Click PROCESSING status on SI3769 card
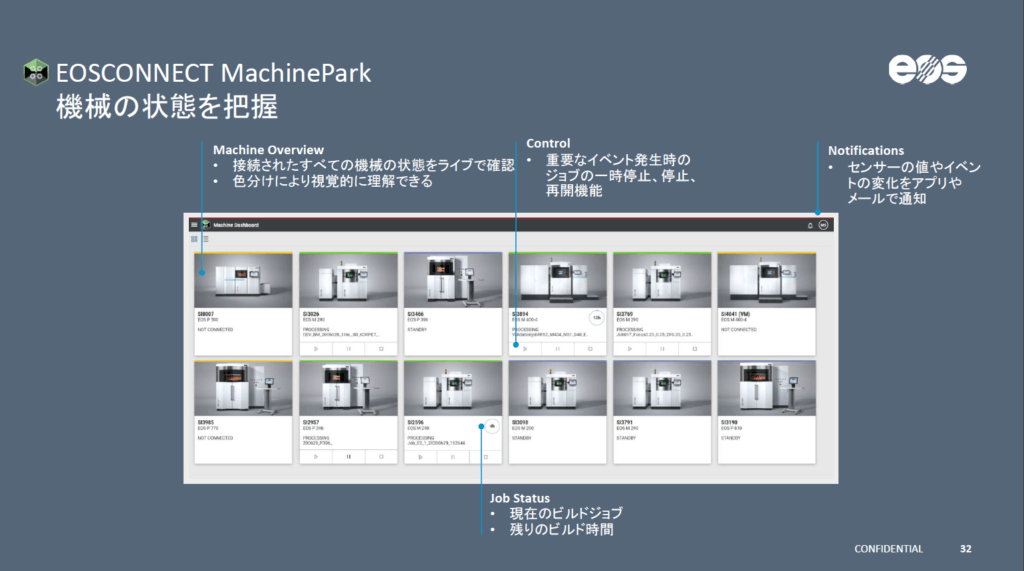The width and height of the screenshot is (1024, 571). click(630, 330)
